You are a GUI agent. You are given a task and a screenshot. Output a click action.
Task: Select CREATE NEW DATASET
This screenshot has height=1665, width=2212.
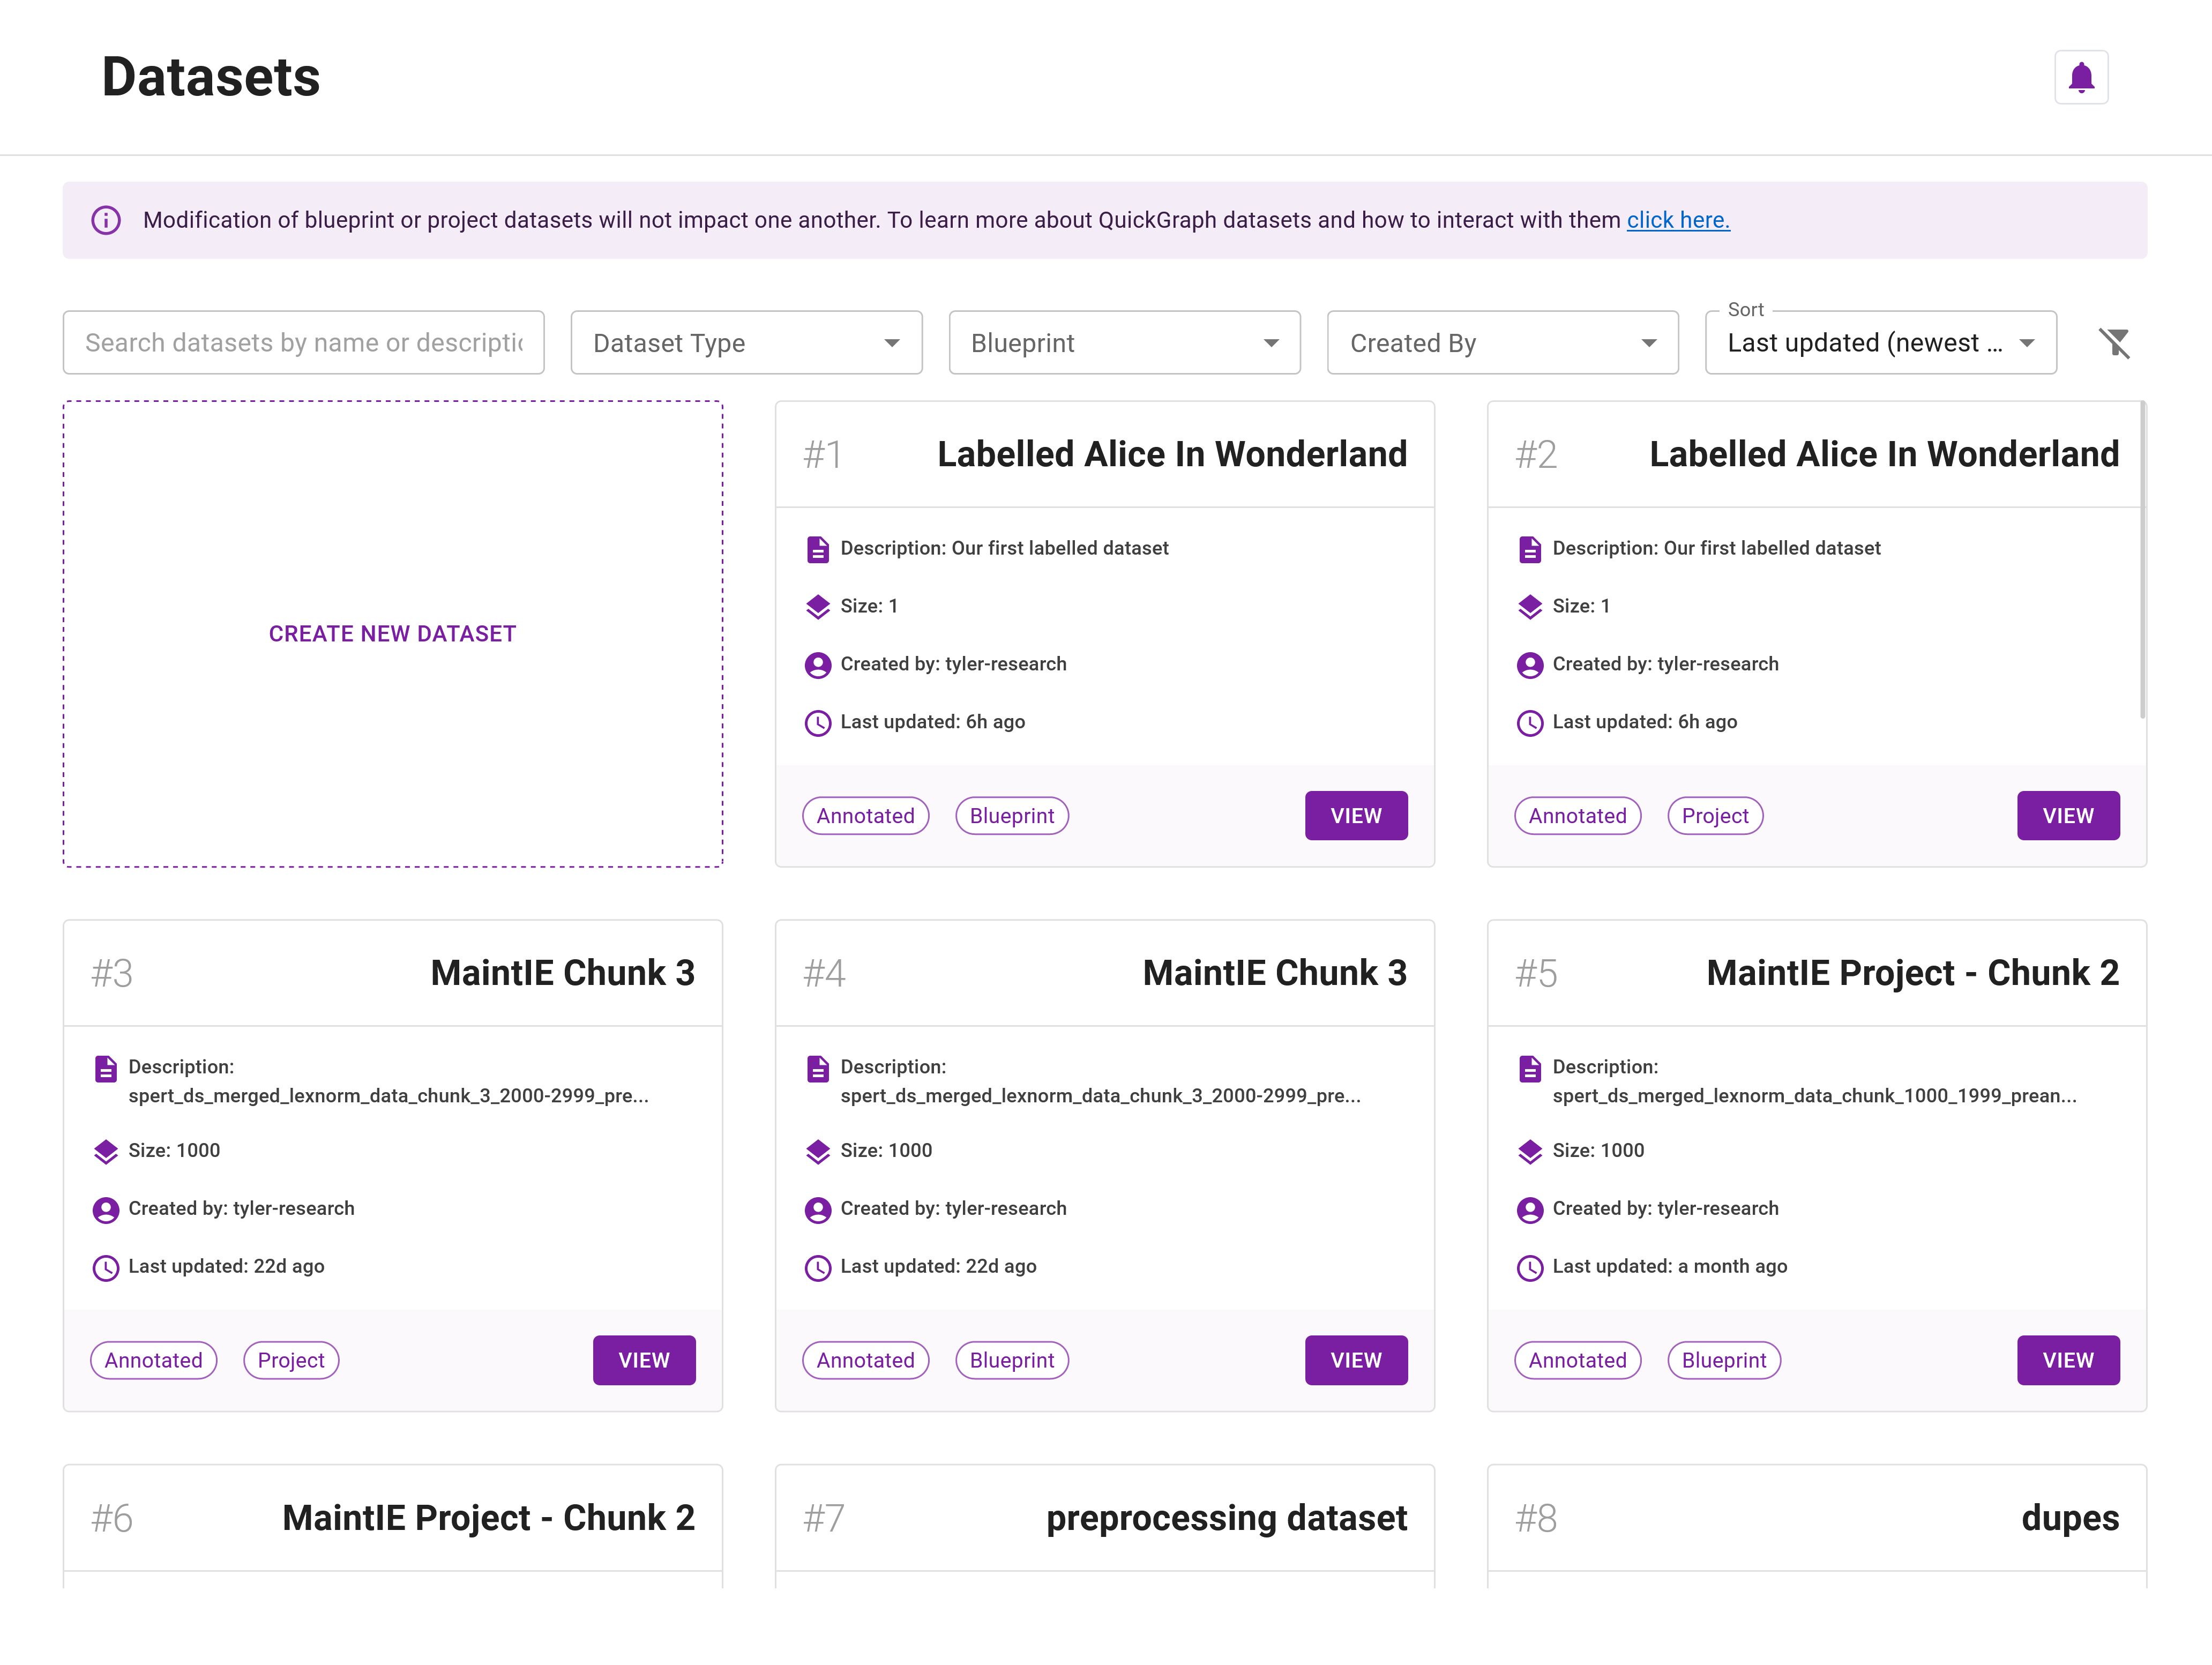click(x=392, y=633)
